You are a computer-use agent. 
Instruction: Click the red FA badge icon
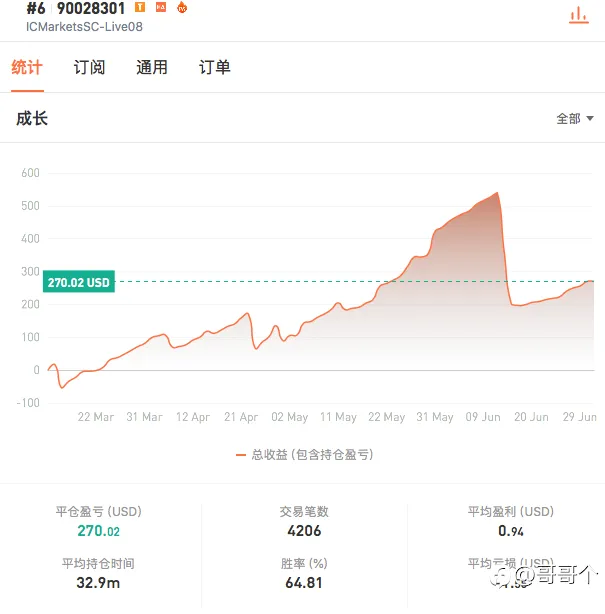coord(161,7)
